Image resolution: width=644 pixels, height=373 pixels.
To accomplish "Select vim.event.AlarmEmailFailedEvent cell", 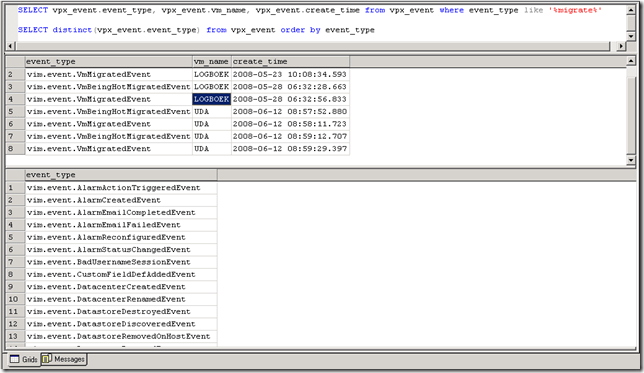I will [x=121, y=225].
